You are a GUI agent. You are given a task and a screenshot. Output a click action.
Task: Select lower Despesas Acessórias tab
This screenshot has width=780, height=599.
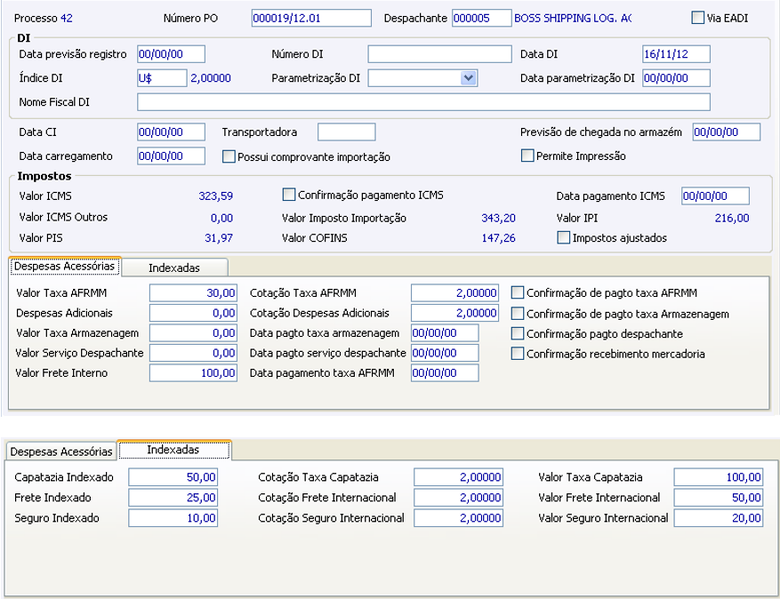[61, 452]
